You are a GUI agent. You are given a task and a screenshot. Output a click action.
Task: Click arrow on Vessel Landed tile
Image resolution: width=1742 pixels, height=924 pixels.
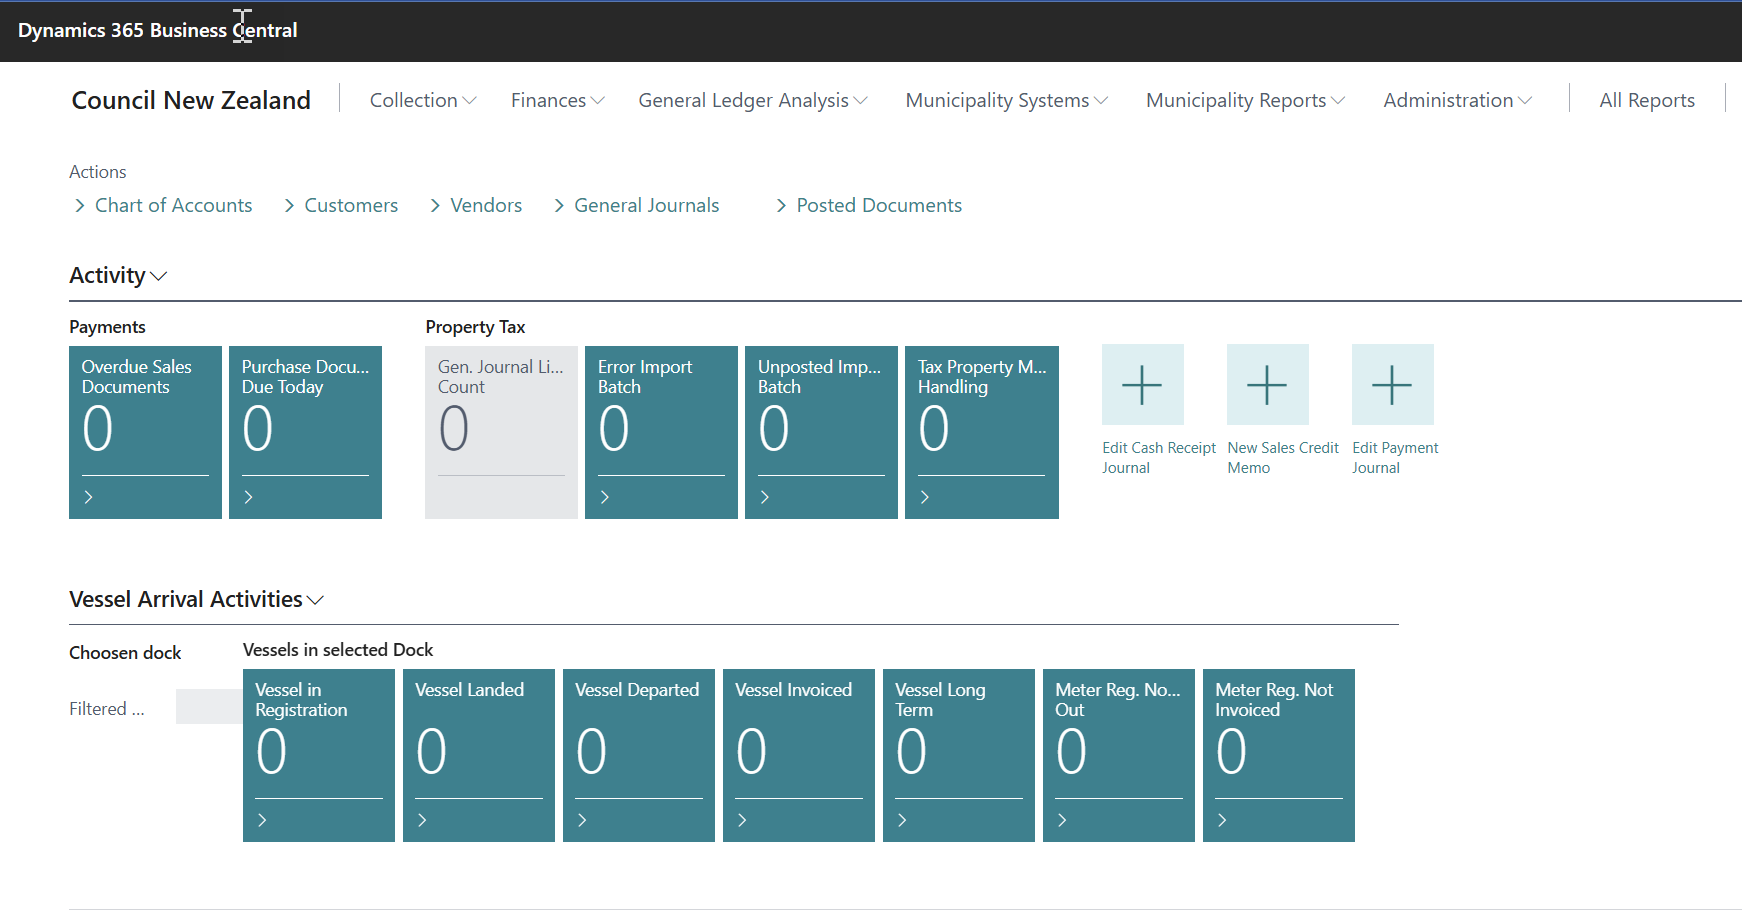(423, 820)
